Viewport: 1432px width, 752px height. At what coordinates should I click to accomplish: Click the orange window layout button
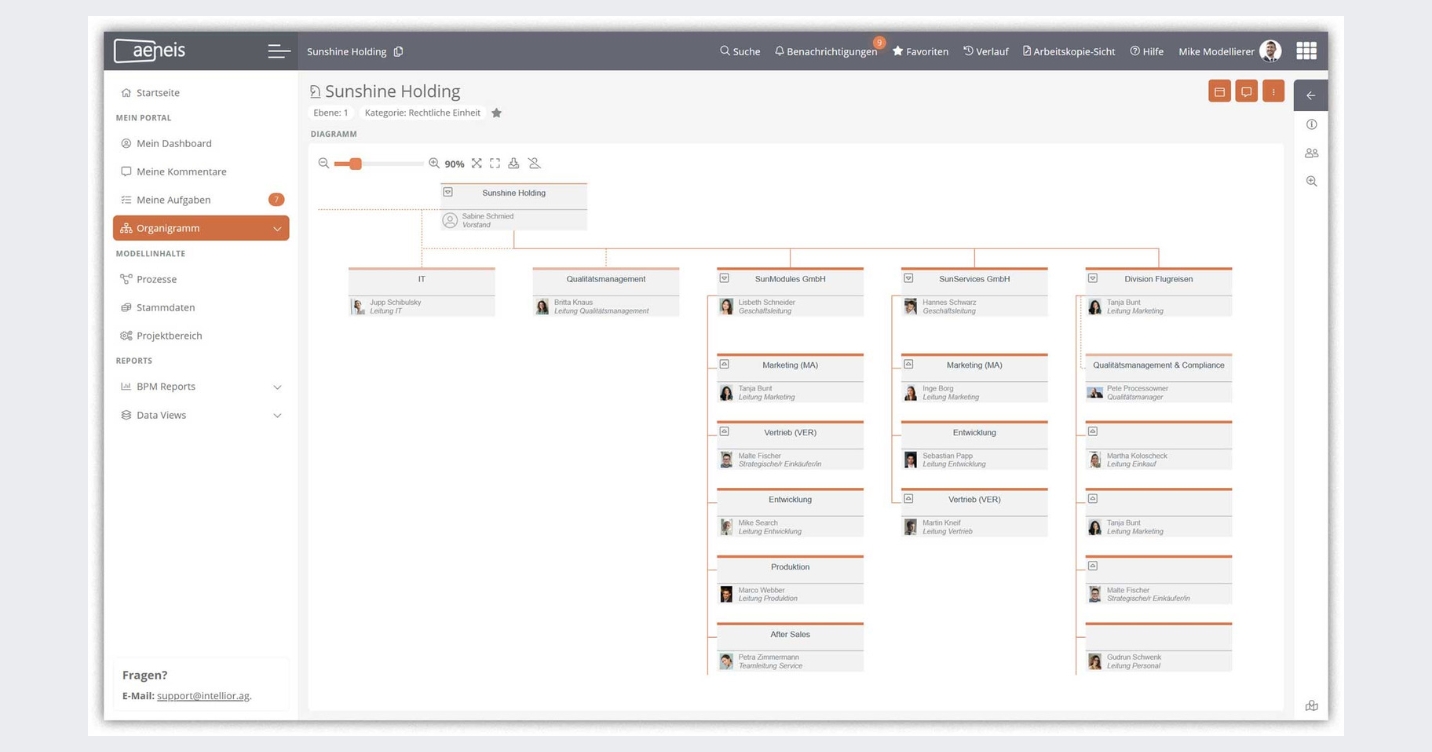pos(1219,92)
